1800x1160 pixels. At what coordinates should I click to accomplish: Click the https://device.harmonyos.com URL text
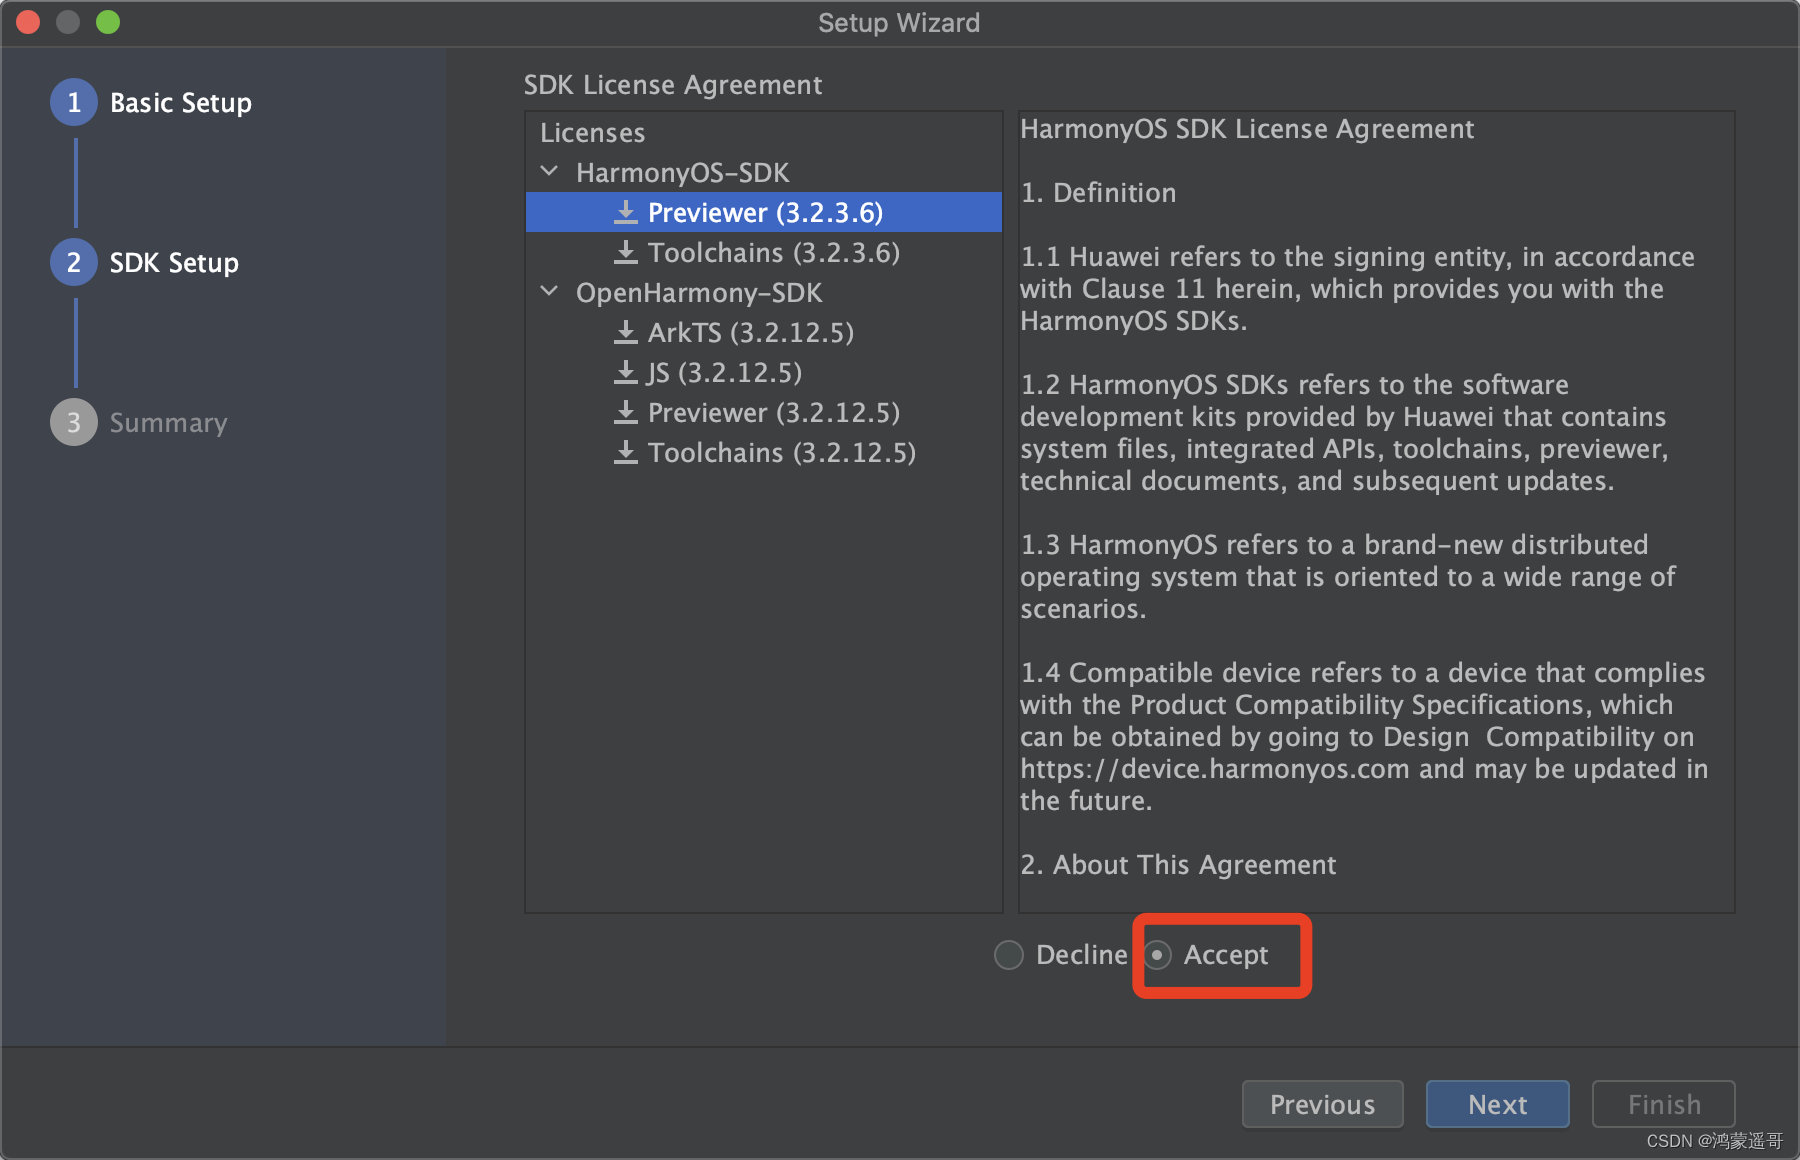point(1215,769)
